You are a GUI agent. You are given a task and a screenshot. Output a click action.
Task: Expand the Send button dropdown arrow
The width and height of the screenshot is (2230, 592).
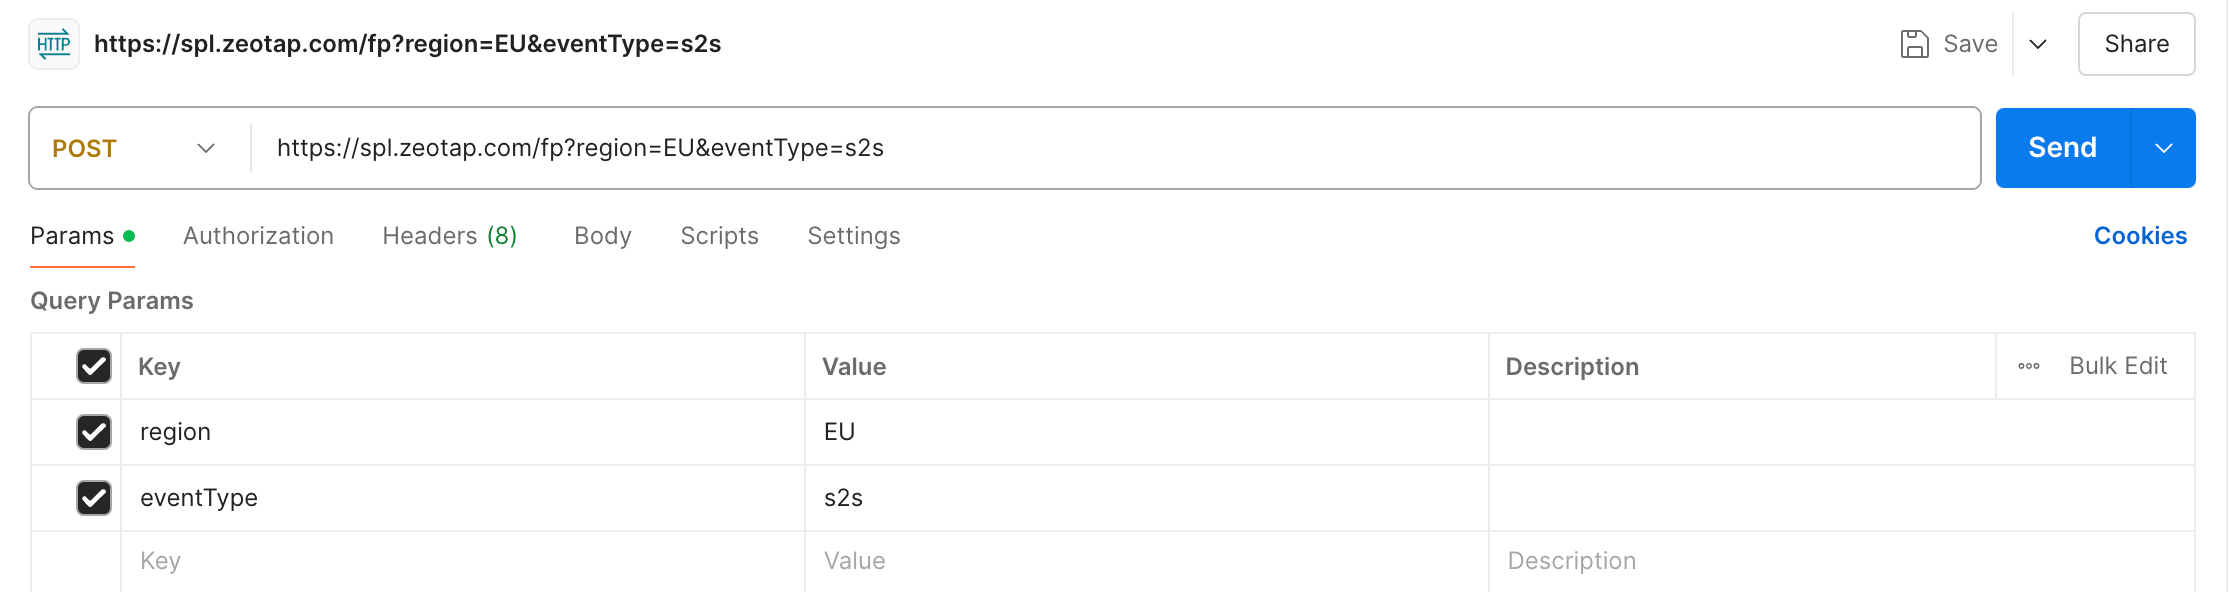click(x=2164, y=148)
